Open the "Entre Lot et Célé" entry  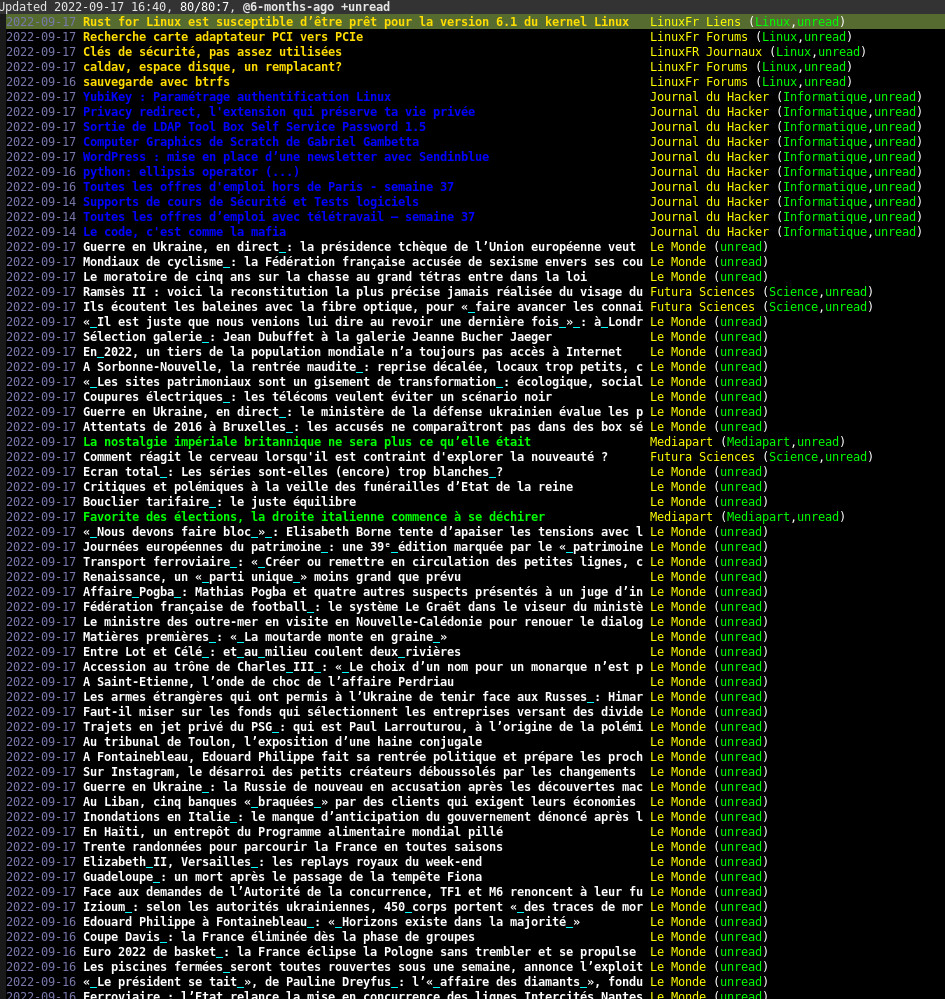click(272, 651)
